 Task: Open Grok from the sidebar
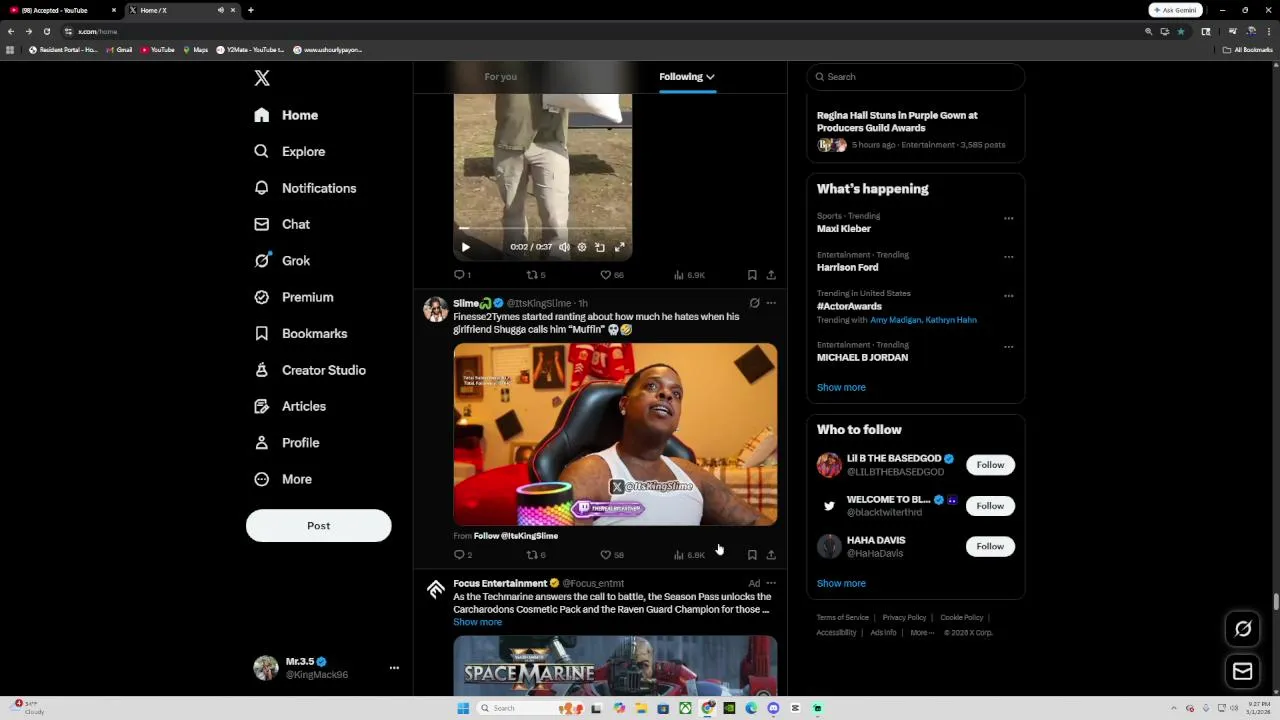[x=282, y=260]
